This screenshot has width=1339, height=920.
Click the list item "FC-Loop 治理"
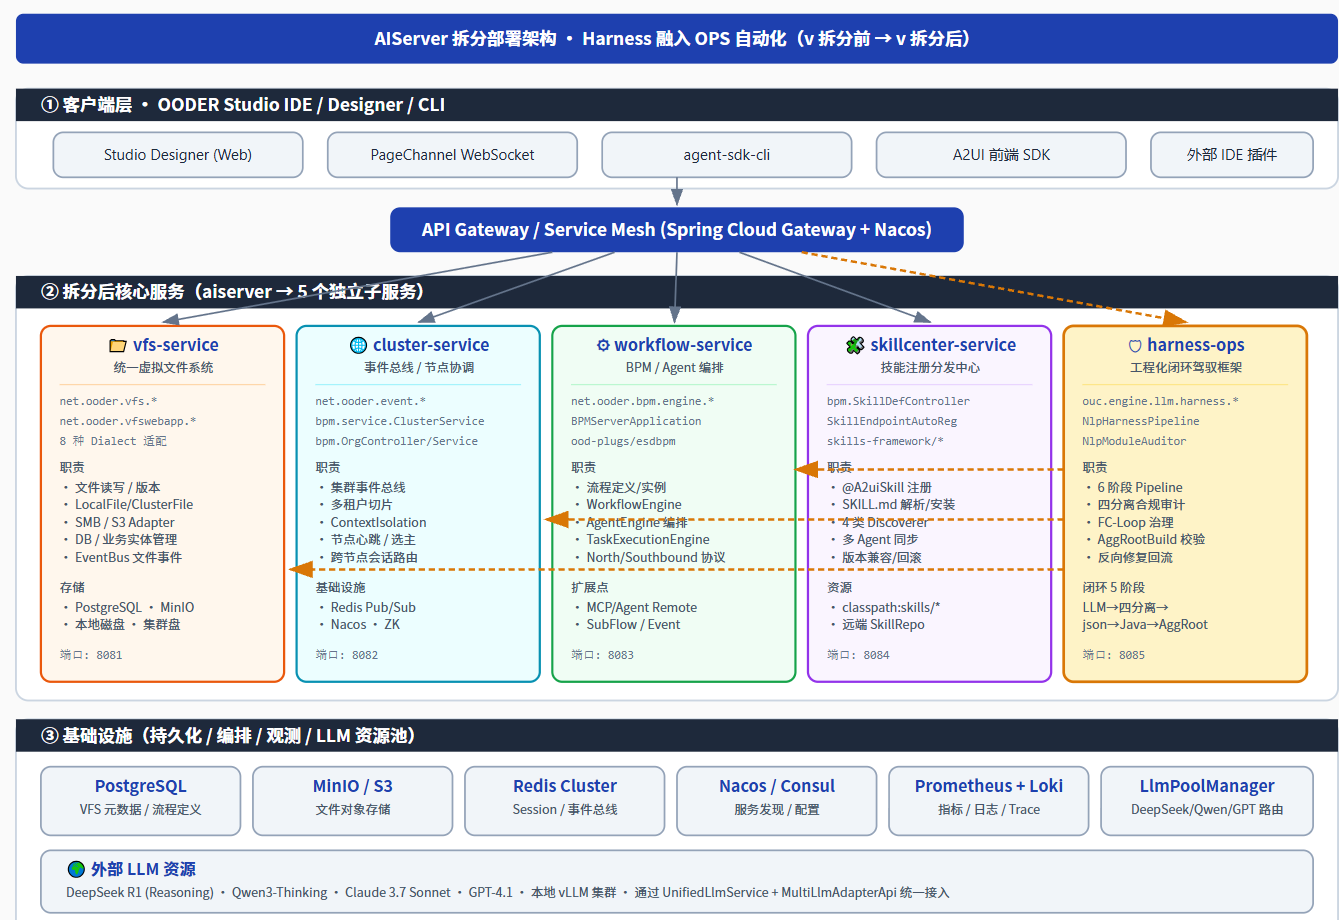click(1136, 522)
